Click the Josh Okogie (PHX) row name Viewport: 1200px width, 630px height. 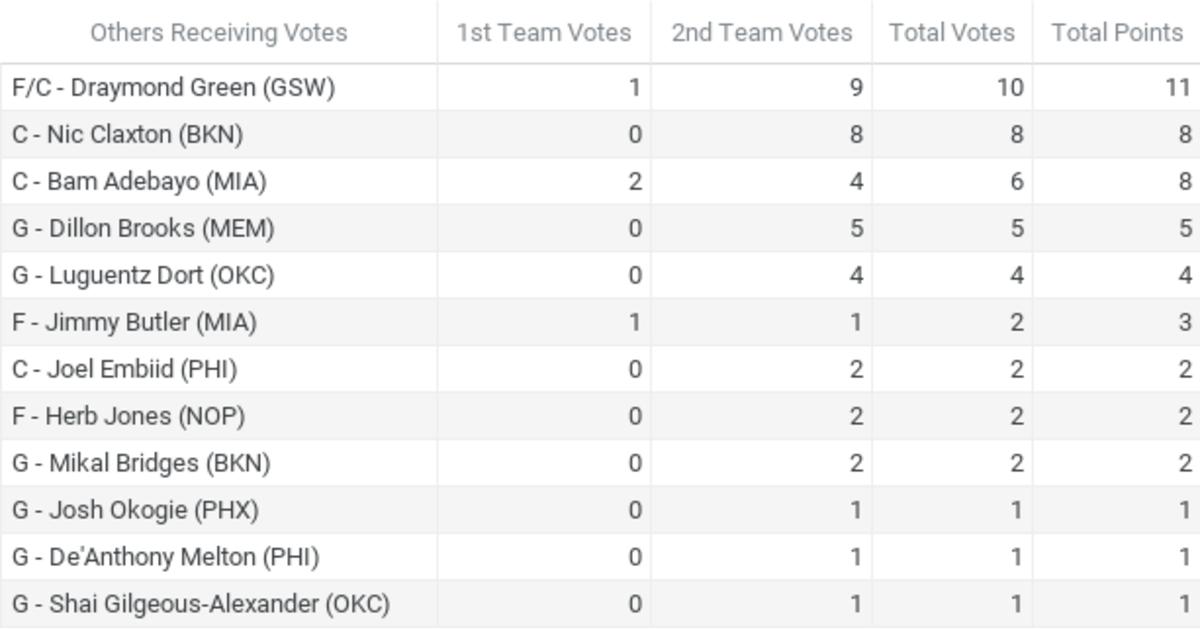pyautogui.click(x=135, y=511)
